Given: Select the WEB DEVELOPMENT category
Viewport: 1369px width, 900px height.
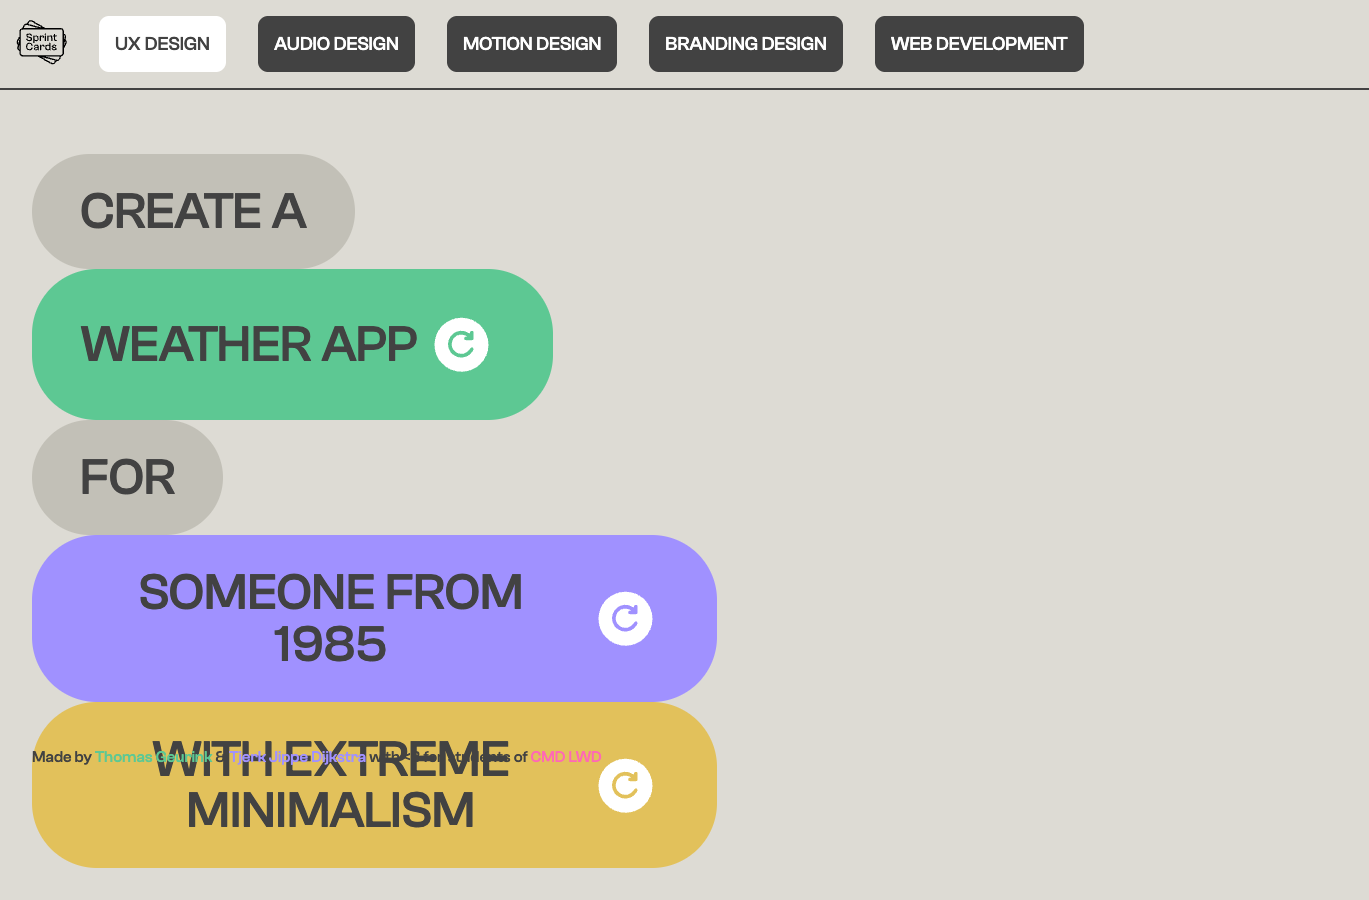Looking at the screenshot, I should pos(979,44).
